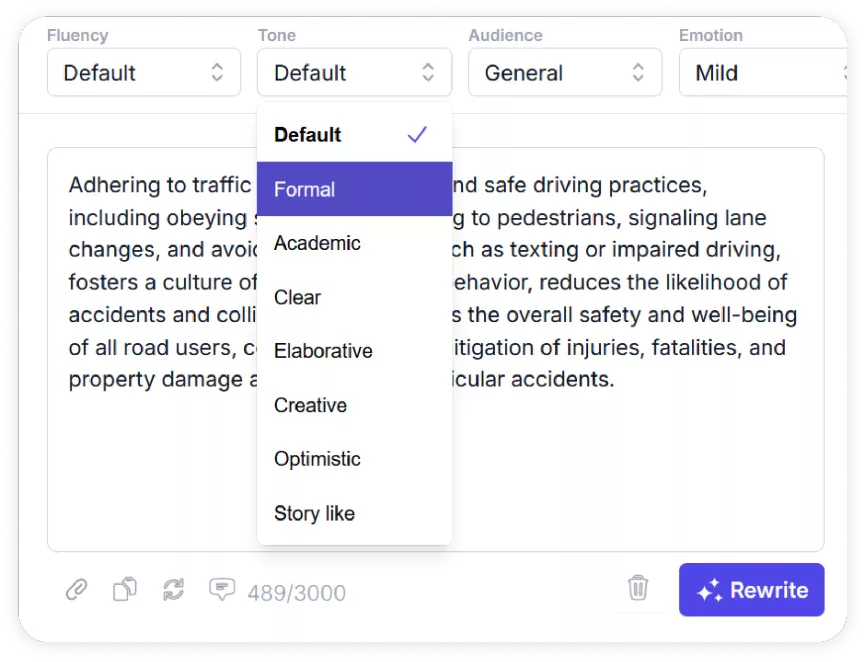This screenshot has height=662, width=865.
Task: Choose the Clear tone option
Action: (355, 297)
